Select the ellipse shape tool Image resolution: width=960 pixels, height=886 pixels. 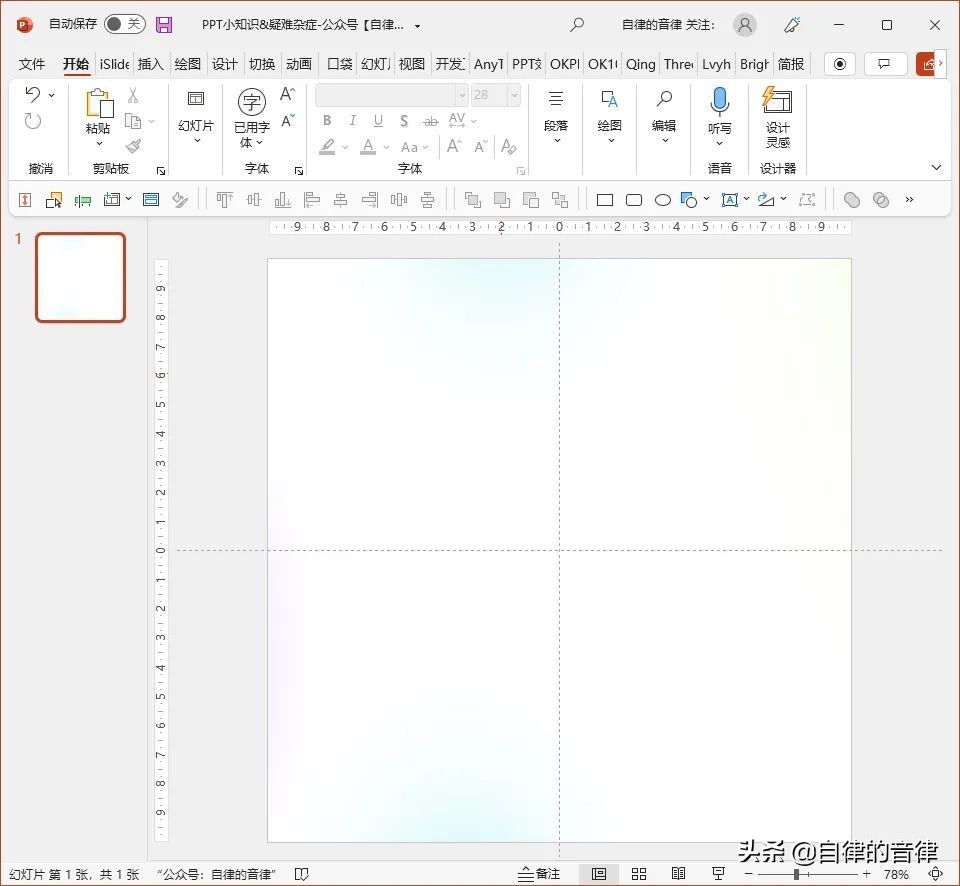[662, 200]
